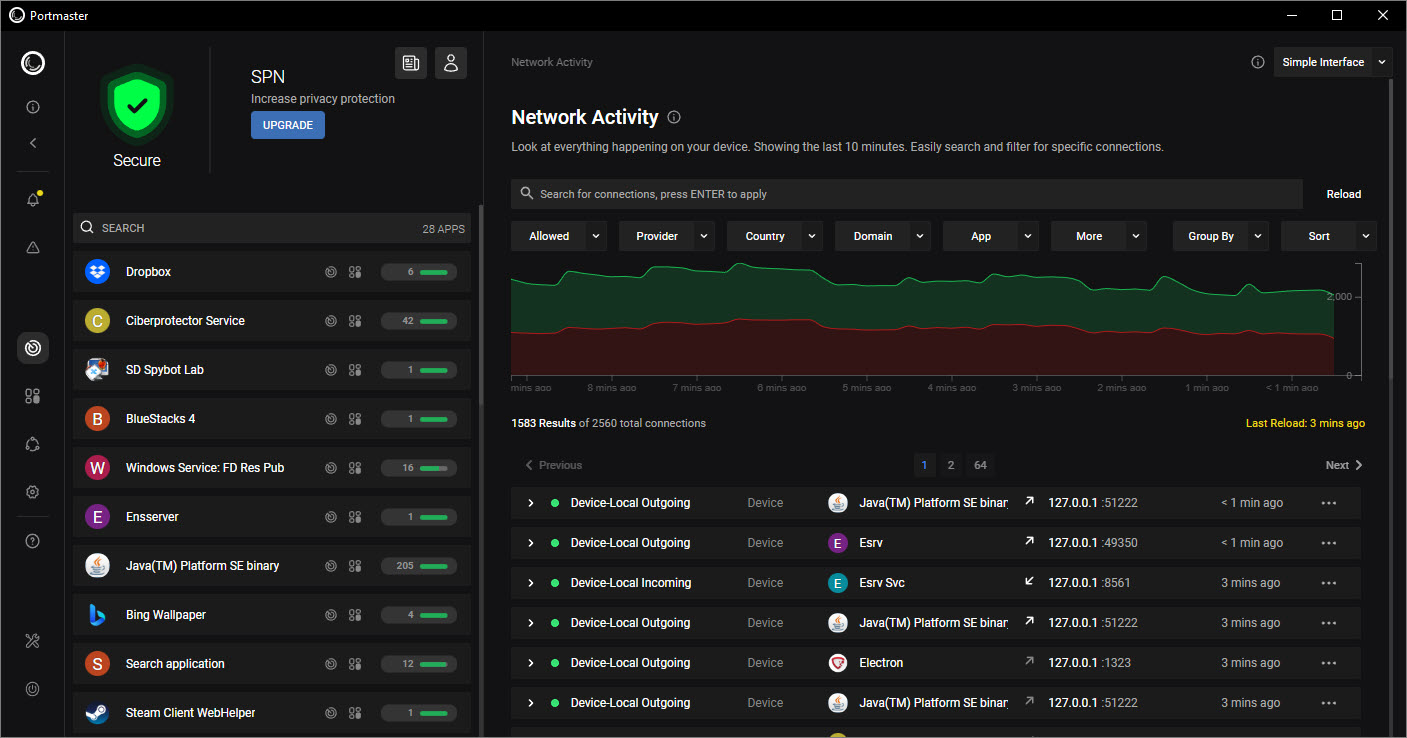Screen dimensions: 1407x738
Task: Open Search application settings icon
Action: [354, 664]
